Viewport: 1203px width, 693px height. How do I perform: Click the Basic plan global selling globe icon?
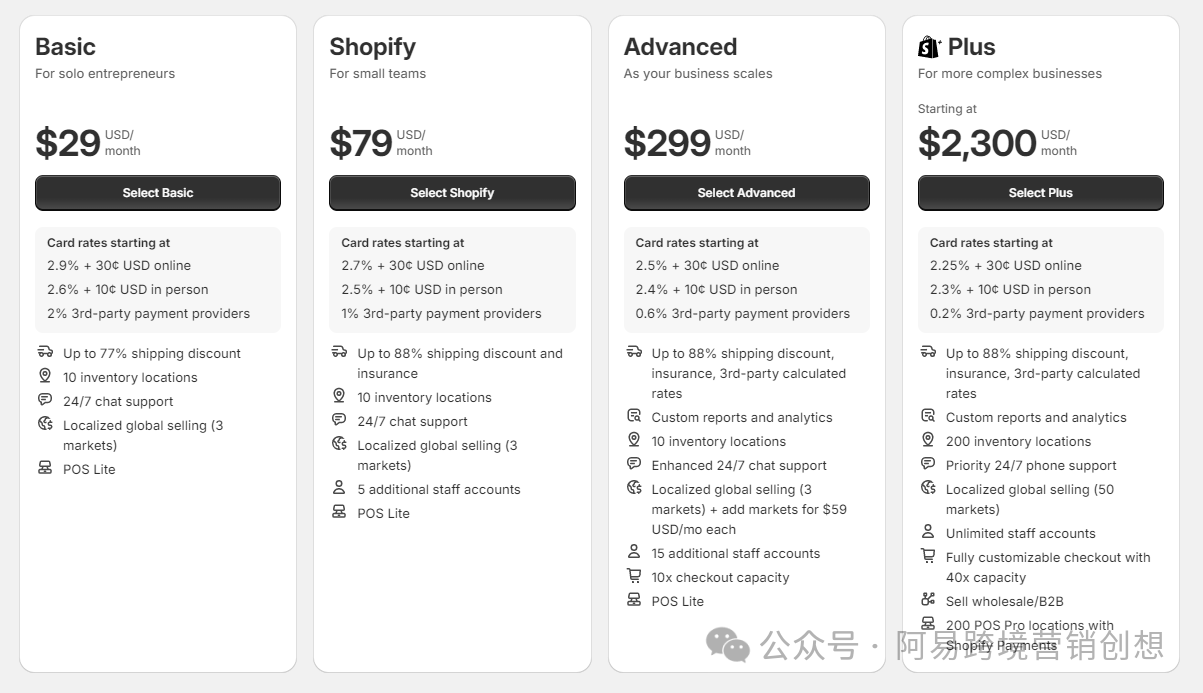[x=45, y=424]
